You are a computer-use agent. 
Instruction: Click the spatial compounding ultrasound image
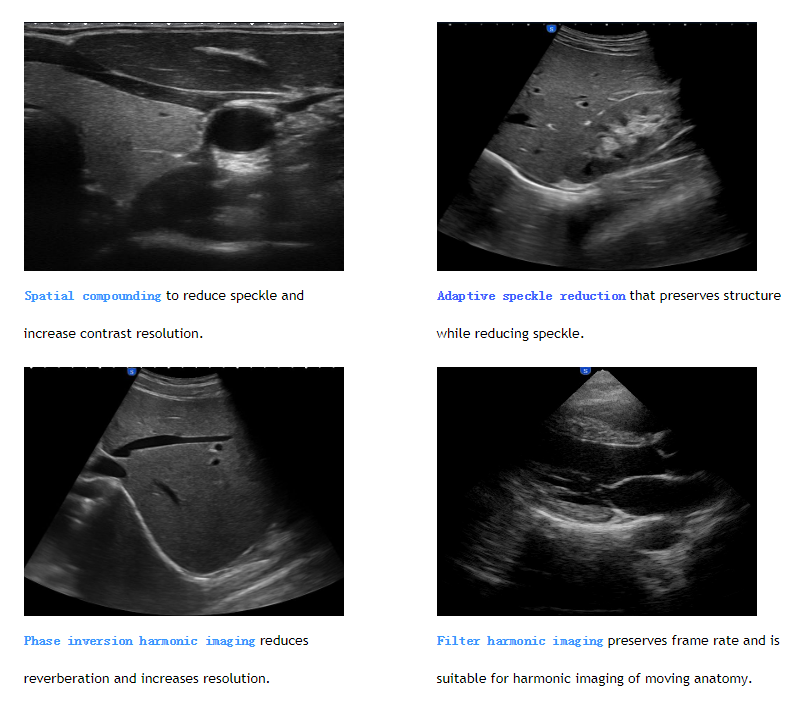tap(184, 147)
